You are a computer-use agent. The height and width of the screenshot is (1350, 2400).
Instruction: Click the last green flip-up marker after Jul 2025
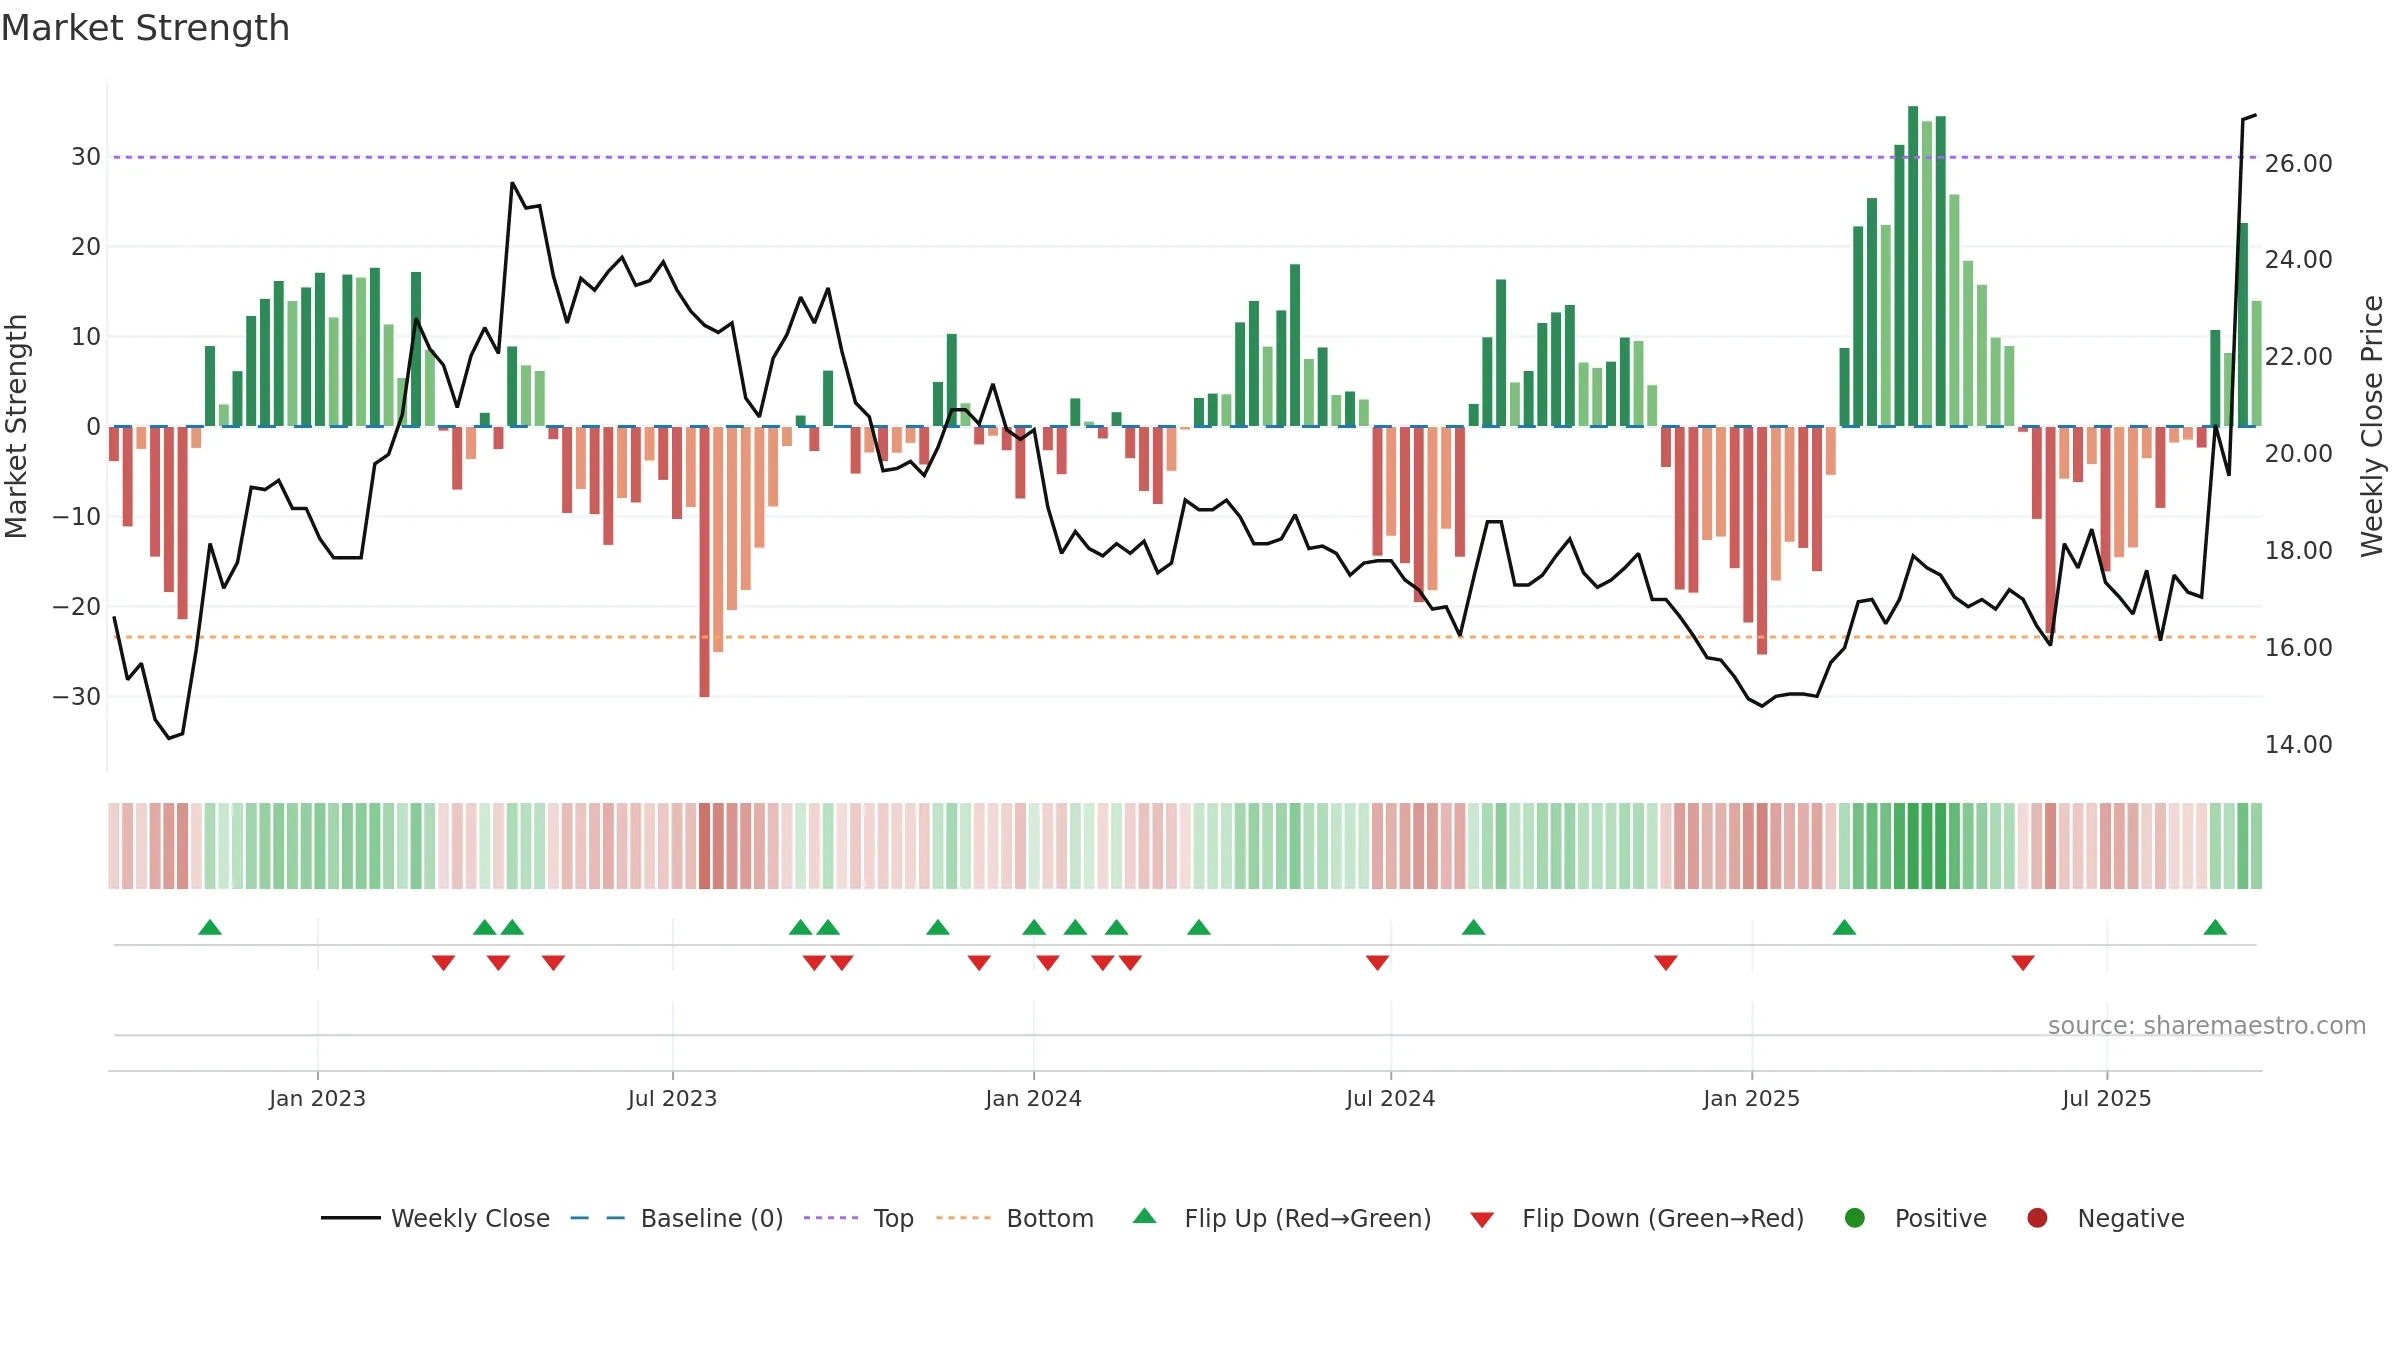(2215, 927)
